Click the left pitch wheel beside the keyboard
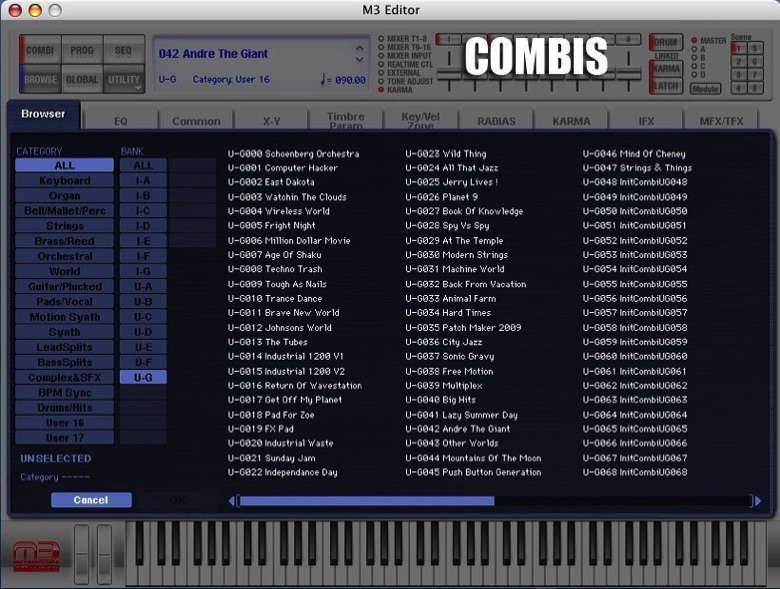Screen dimensions: 780x589 (82, 554)
